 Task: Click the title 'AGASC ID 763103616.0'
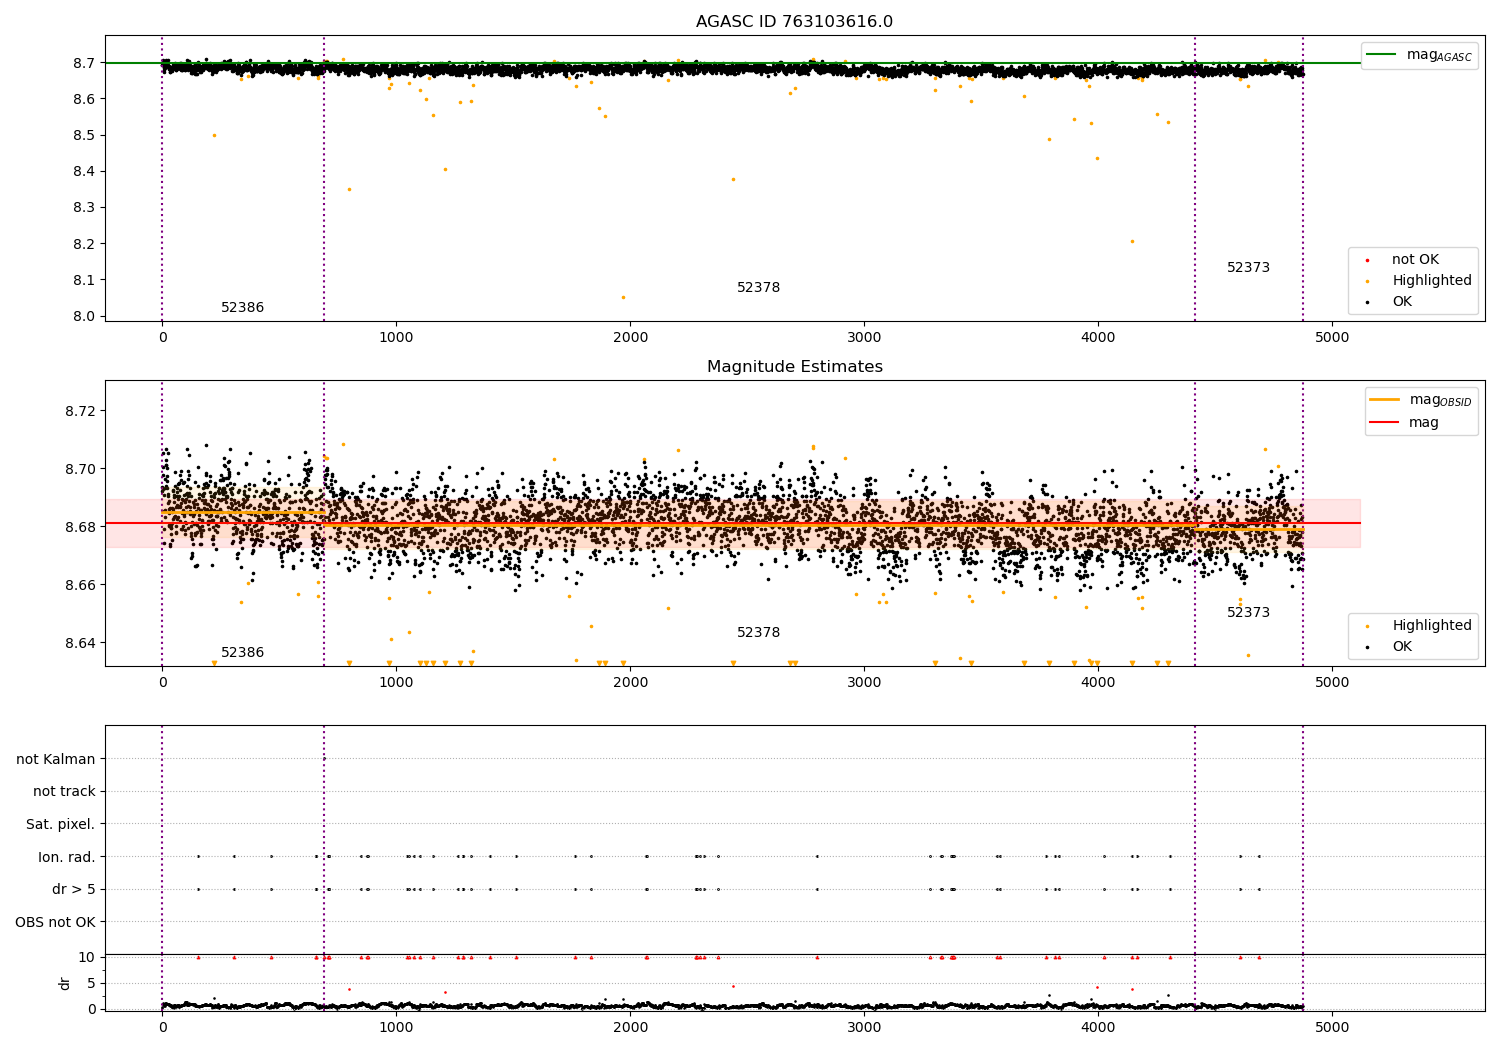pos(794,22)
